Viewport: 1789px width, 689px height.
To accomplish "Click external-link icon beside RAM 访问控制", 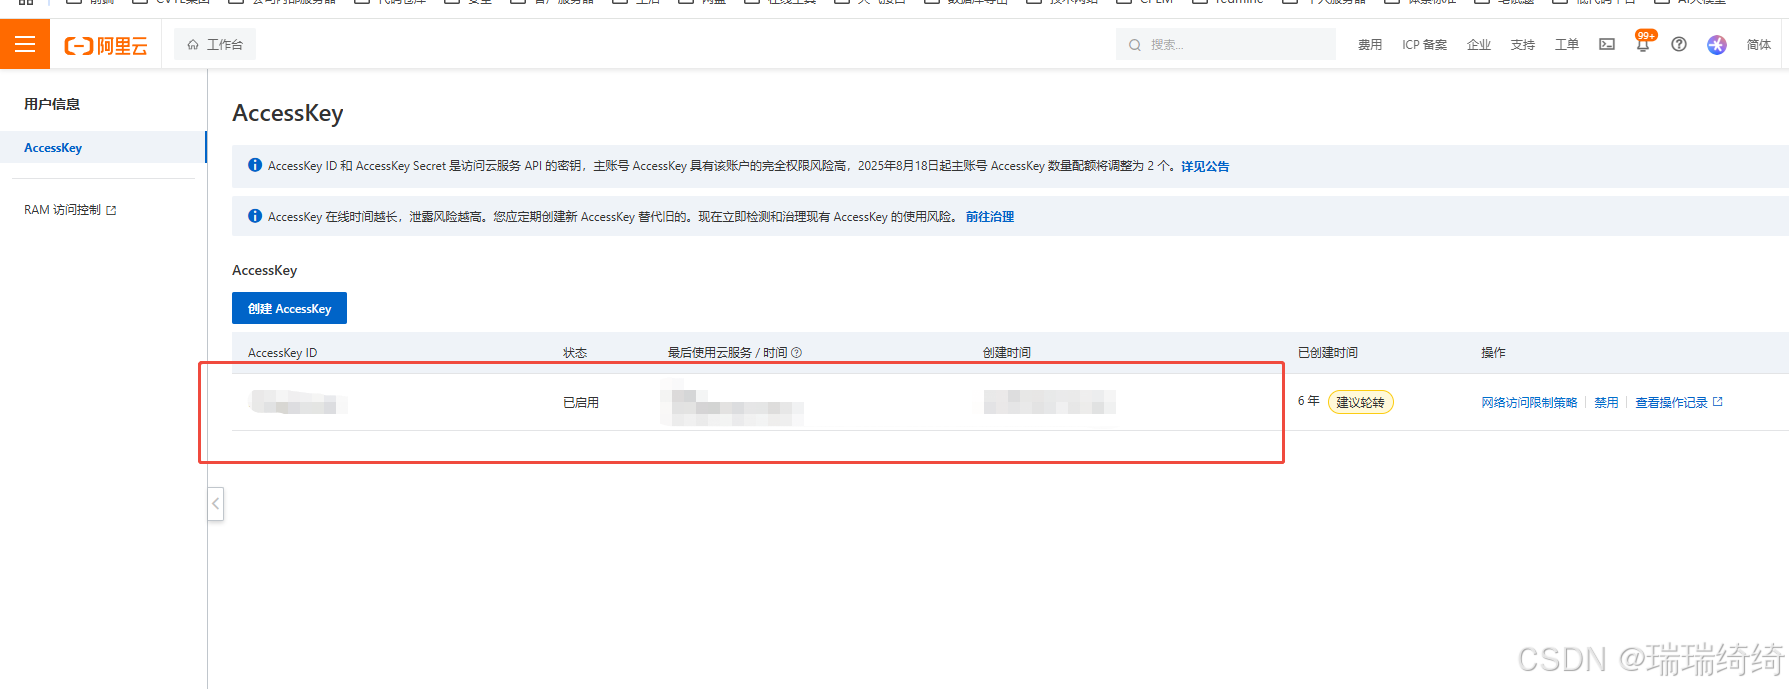I will (x=111, y=210).
